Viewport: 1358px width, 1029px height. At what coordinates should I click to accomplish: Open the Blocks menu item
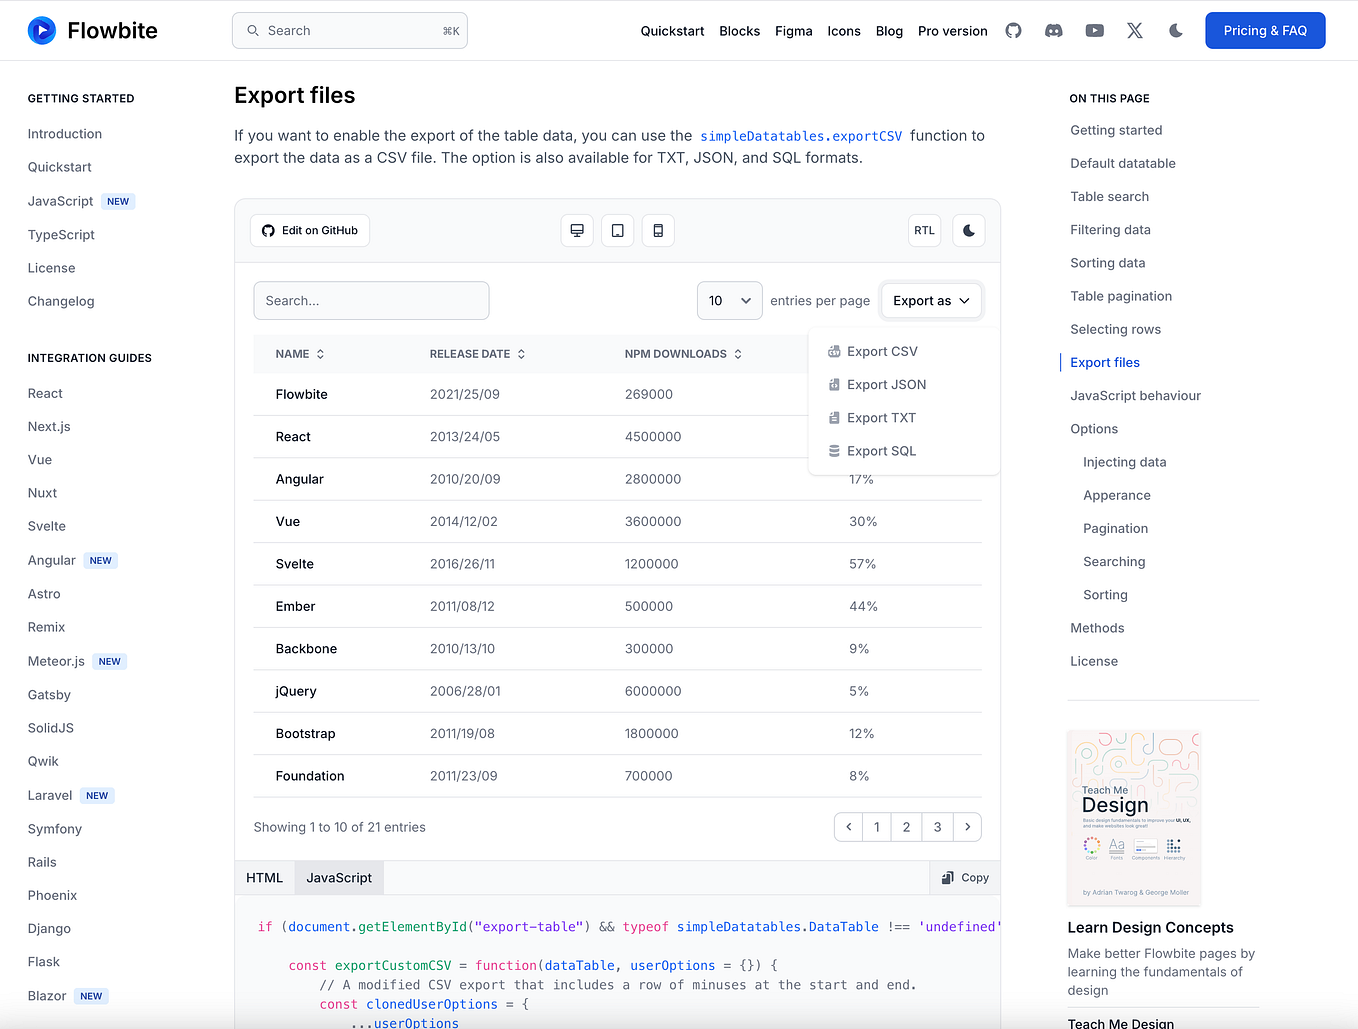coord(739,31)
